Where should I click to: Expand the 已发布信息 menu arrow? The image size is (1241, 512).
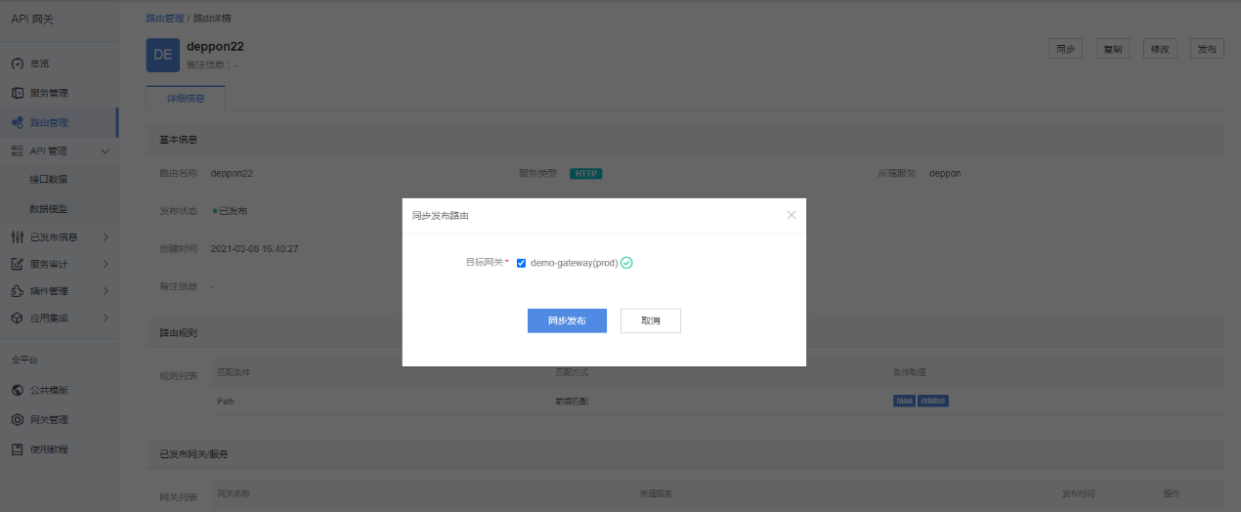[105, 237]
